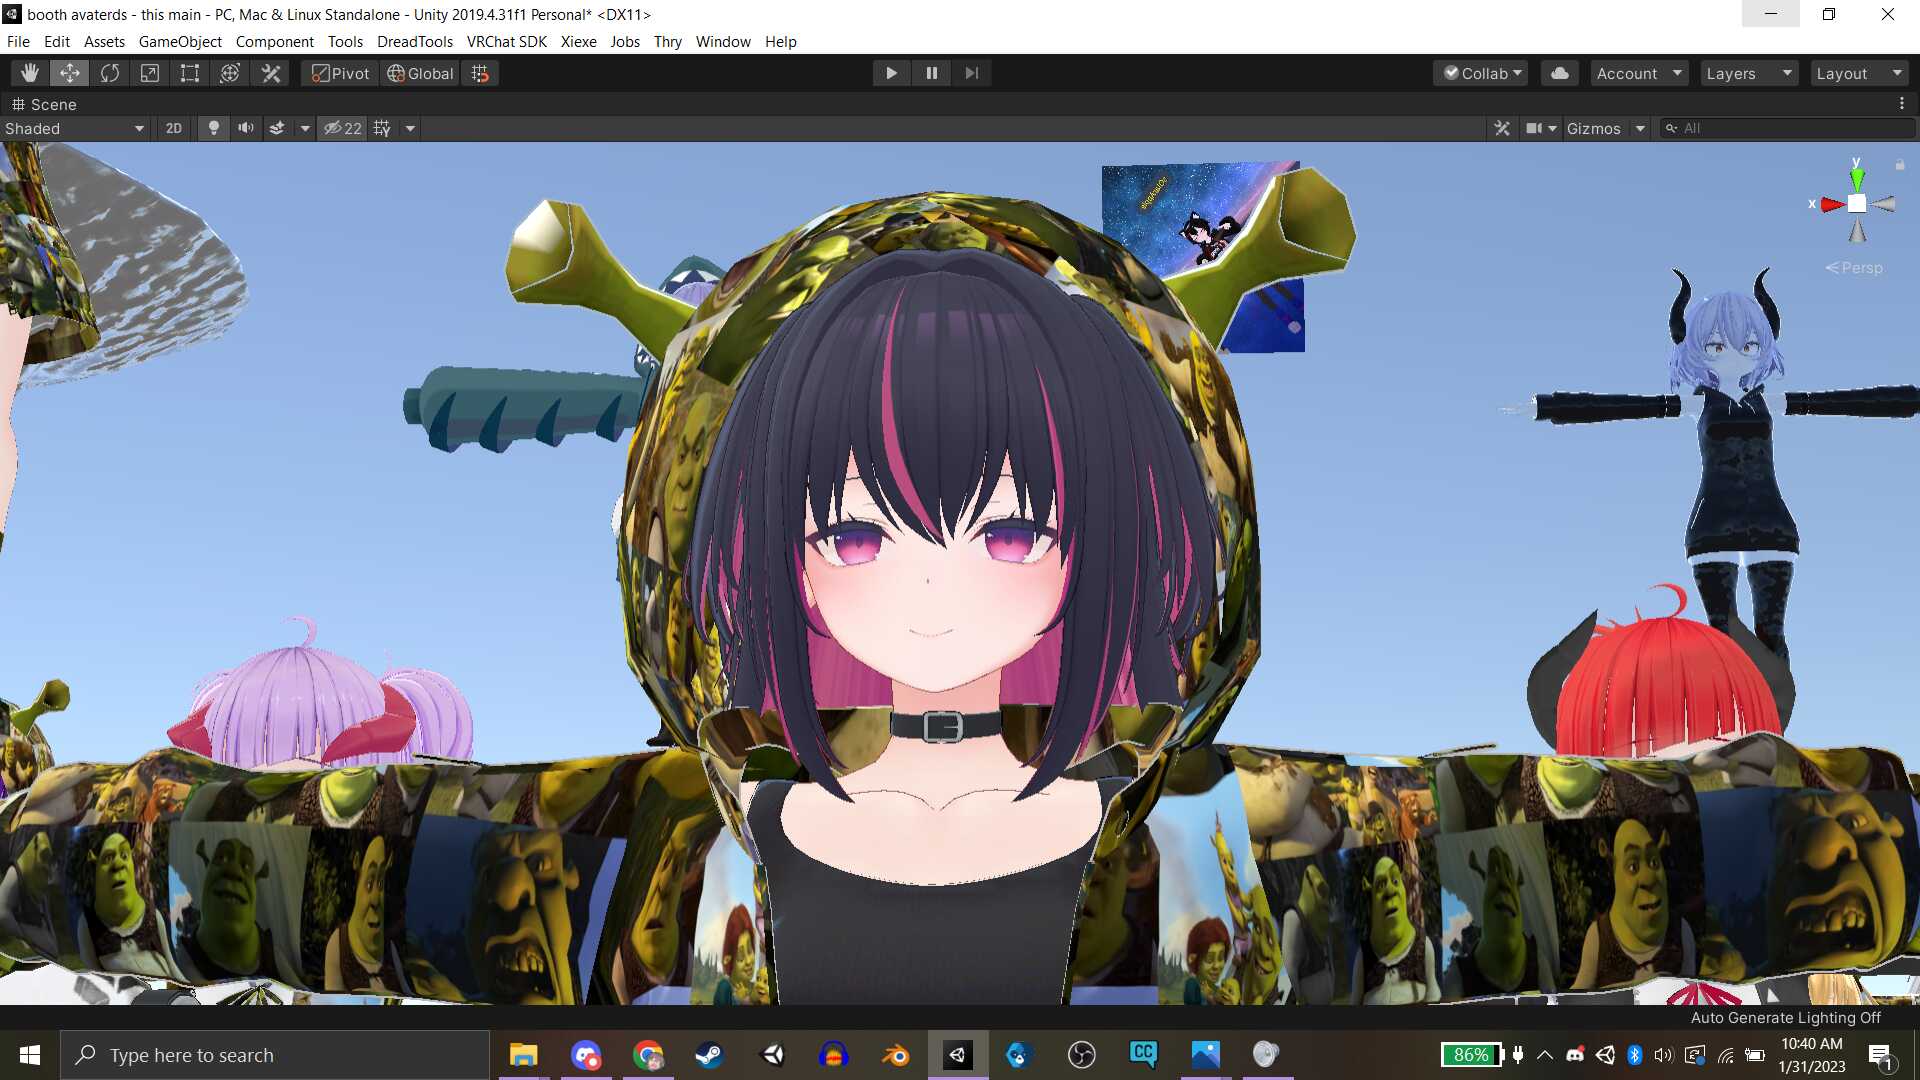Open custom editor tools icon
The width and height of the screenshot is (1920, 1080).
(271, 73)
